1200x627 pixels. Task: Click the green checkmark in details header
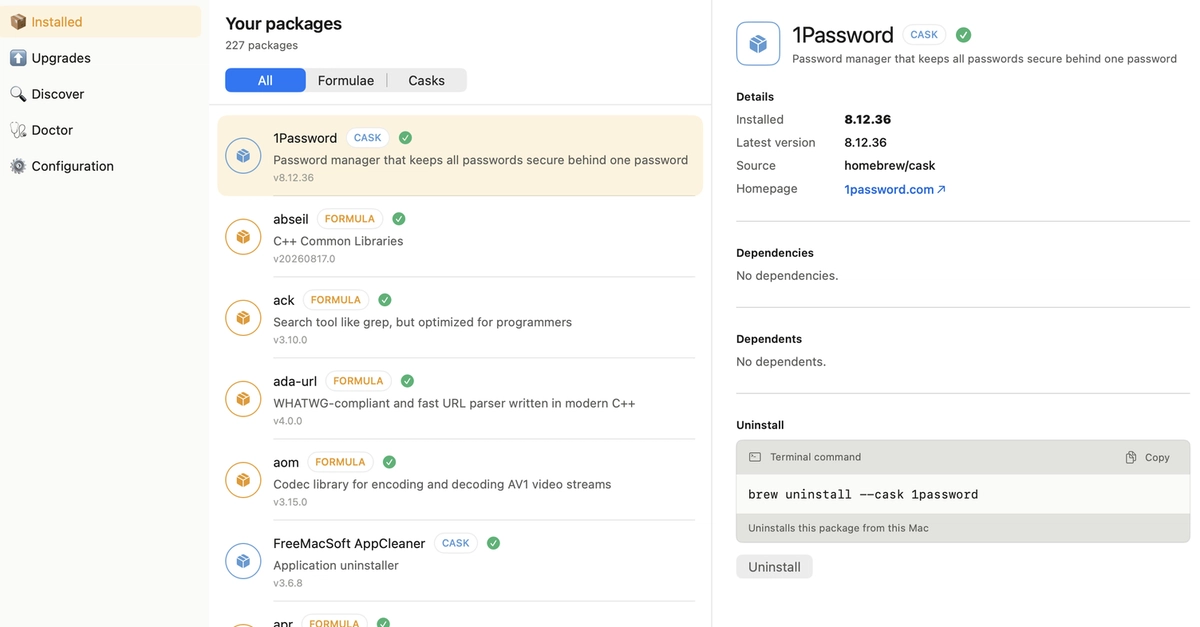(963, 35)
